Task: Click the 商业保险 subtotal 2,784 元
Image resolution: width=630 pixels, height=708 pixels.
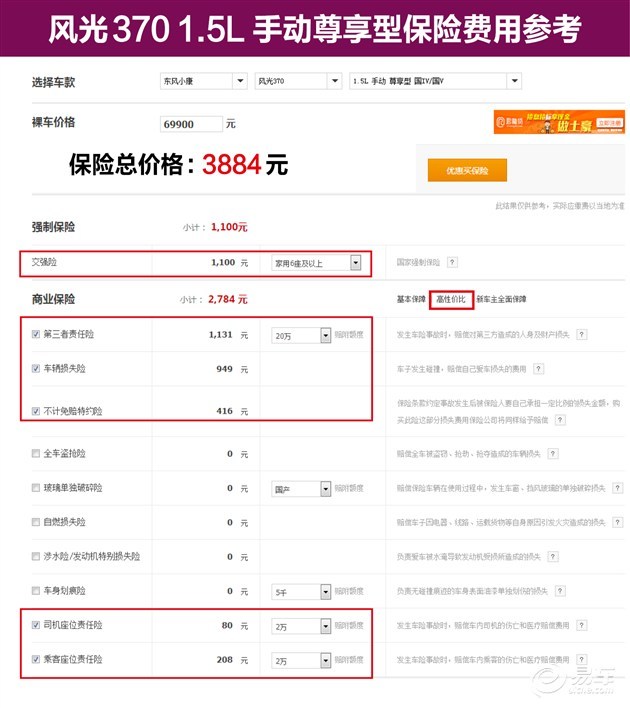Action: coord(228,299)
